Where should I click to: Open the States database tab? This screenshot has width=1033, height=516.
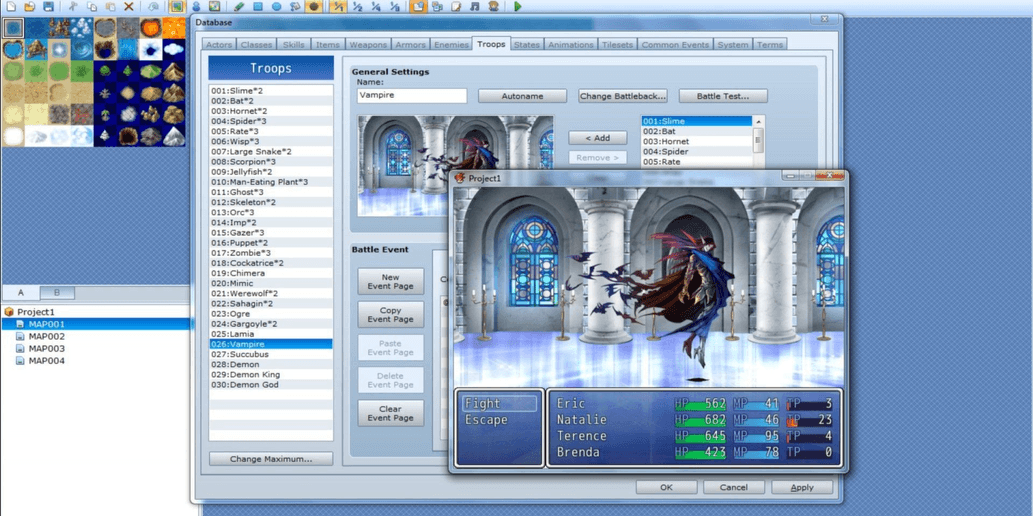[x=526, y=45]
